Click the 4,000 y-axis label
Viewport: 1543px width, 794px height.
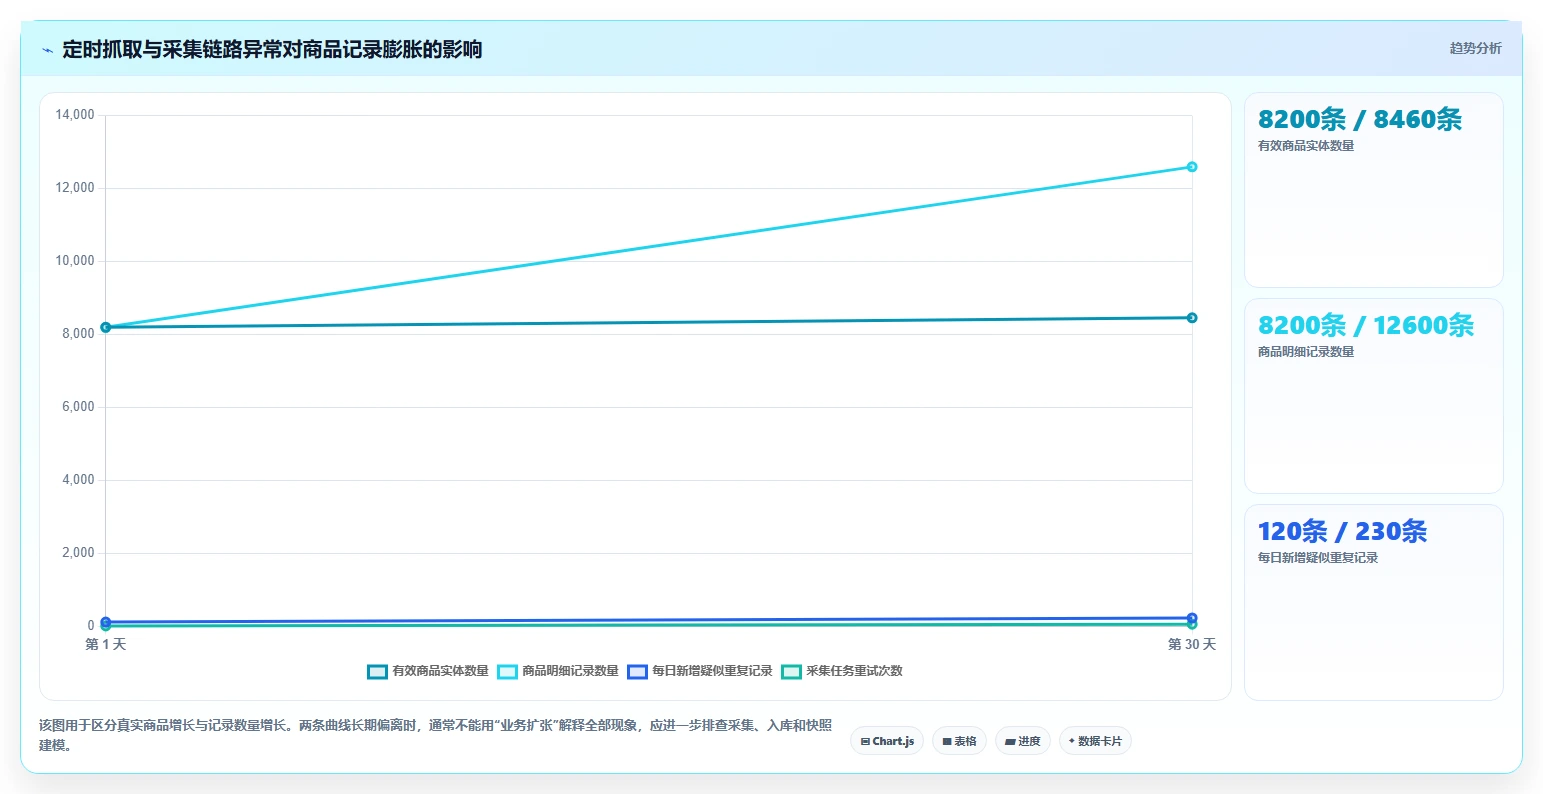pos(78,480)
